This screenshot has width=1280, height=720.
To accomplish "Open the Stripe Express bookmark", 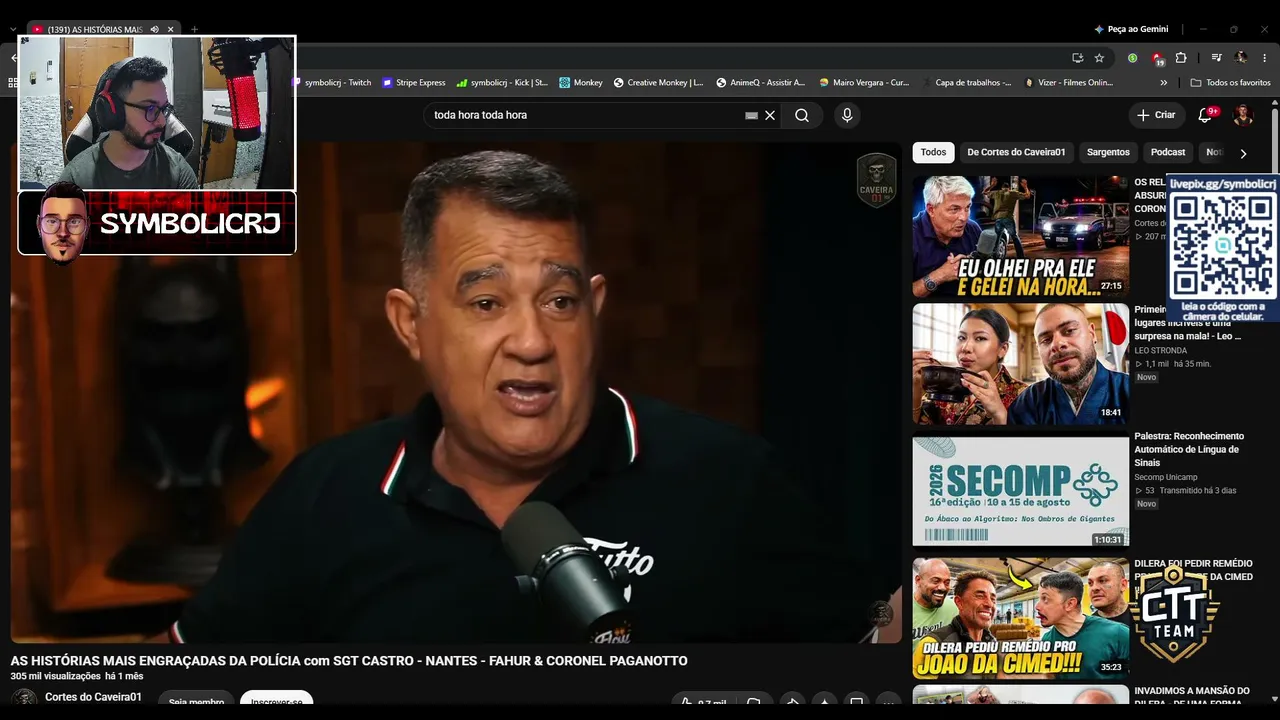I will (414, 83).
